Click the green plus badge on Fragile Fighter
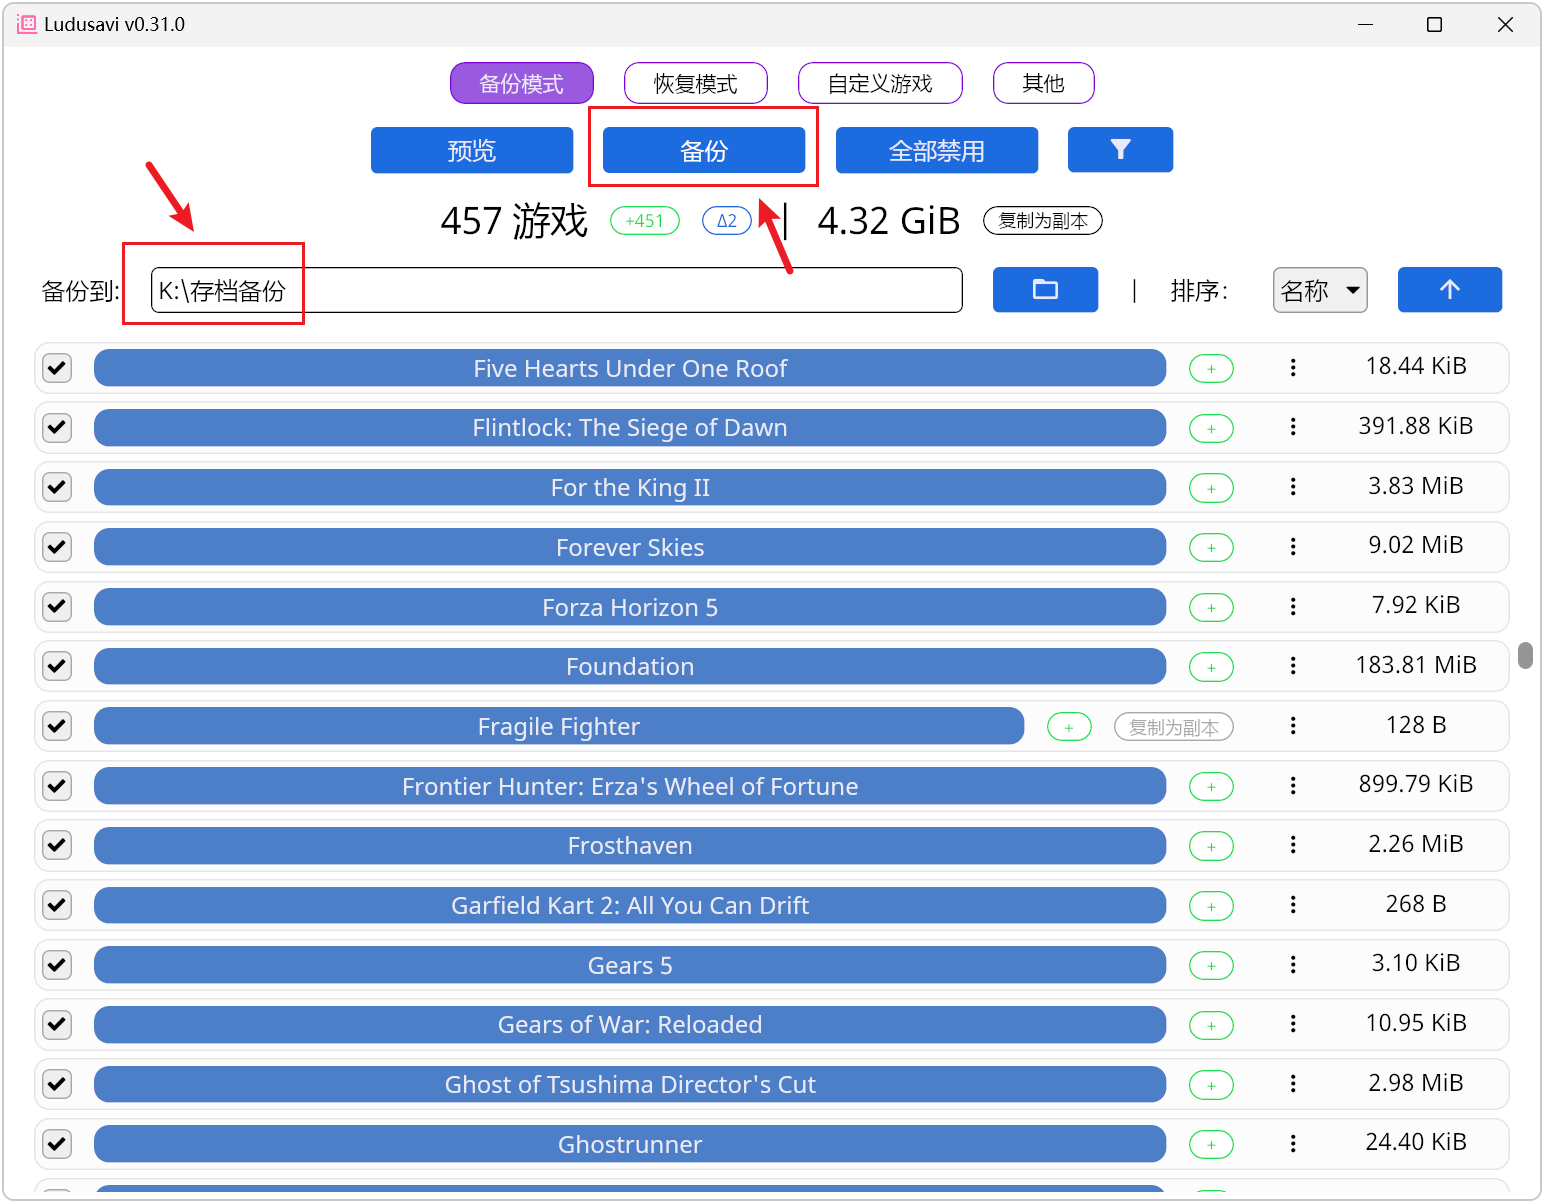1544x1204 pixels. pyautogui.click(x=1069, y=727)
